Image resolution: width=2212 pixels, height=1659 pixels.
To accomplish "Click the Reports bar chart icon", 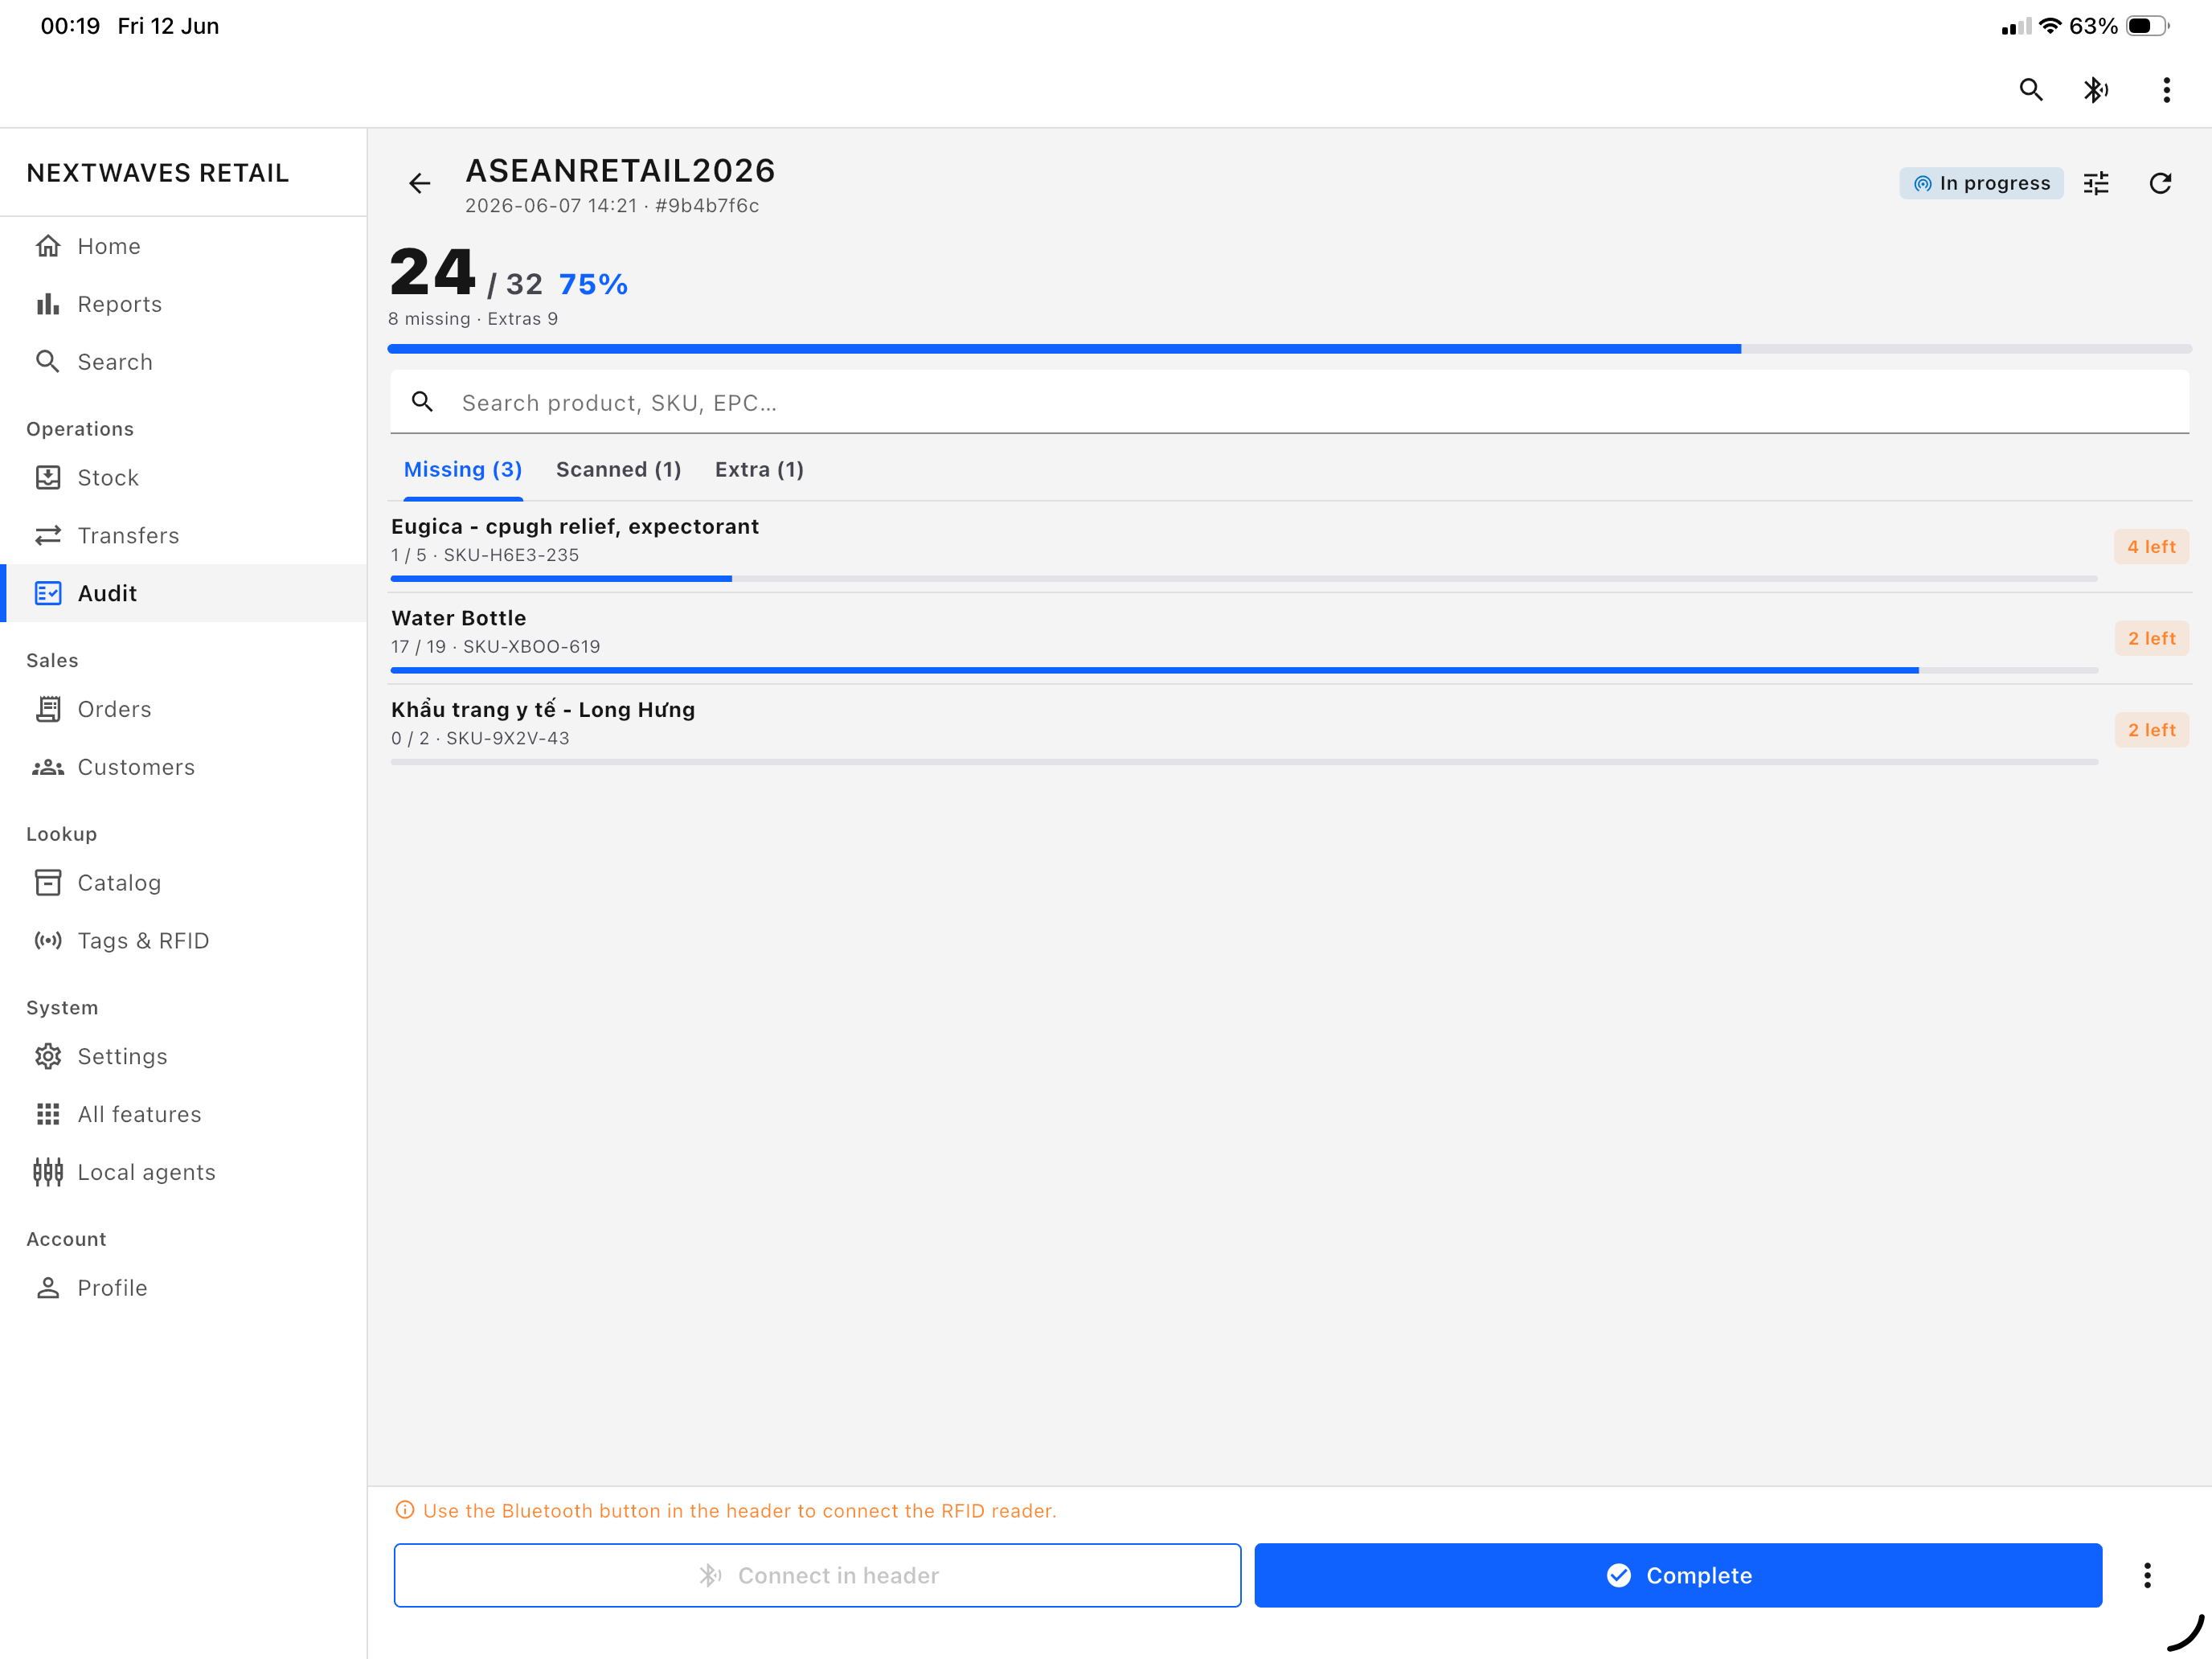I will [48, 304].
